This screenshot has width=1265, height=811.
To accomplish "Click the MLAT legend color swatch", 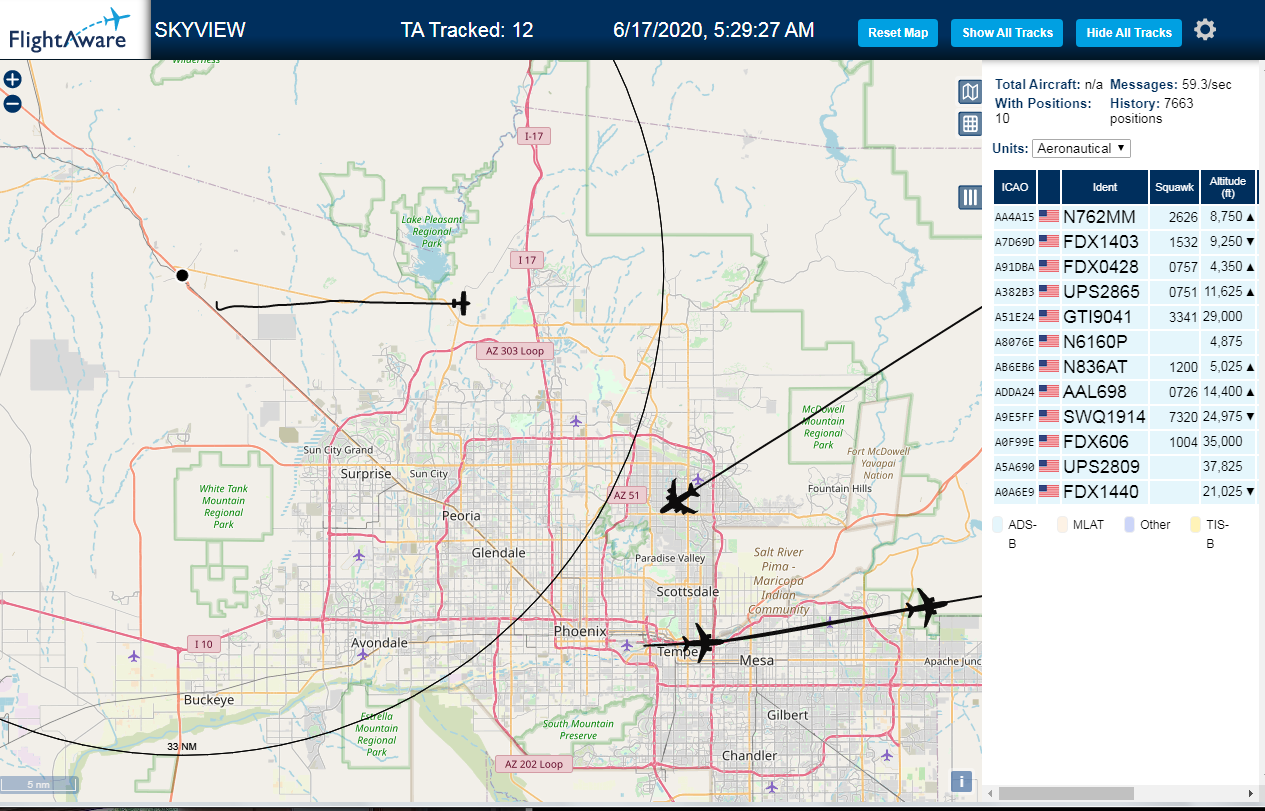I will 1063,524.
